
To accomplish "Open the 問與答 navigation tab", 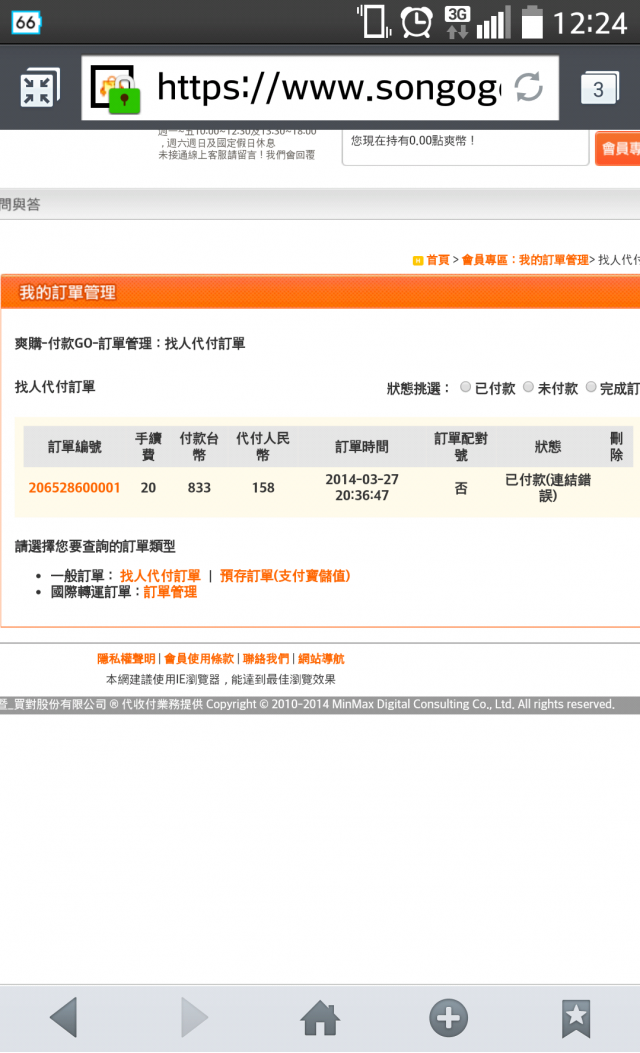I will click(20, 204).
